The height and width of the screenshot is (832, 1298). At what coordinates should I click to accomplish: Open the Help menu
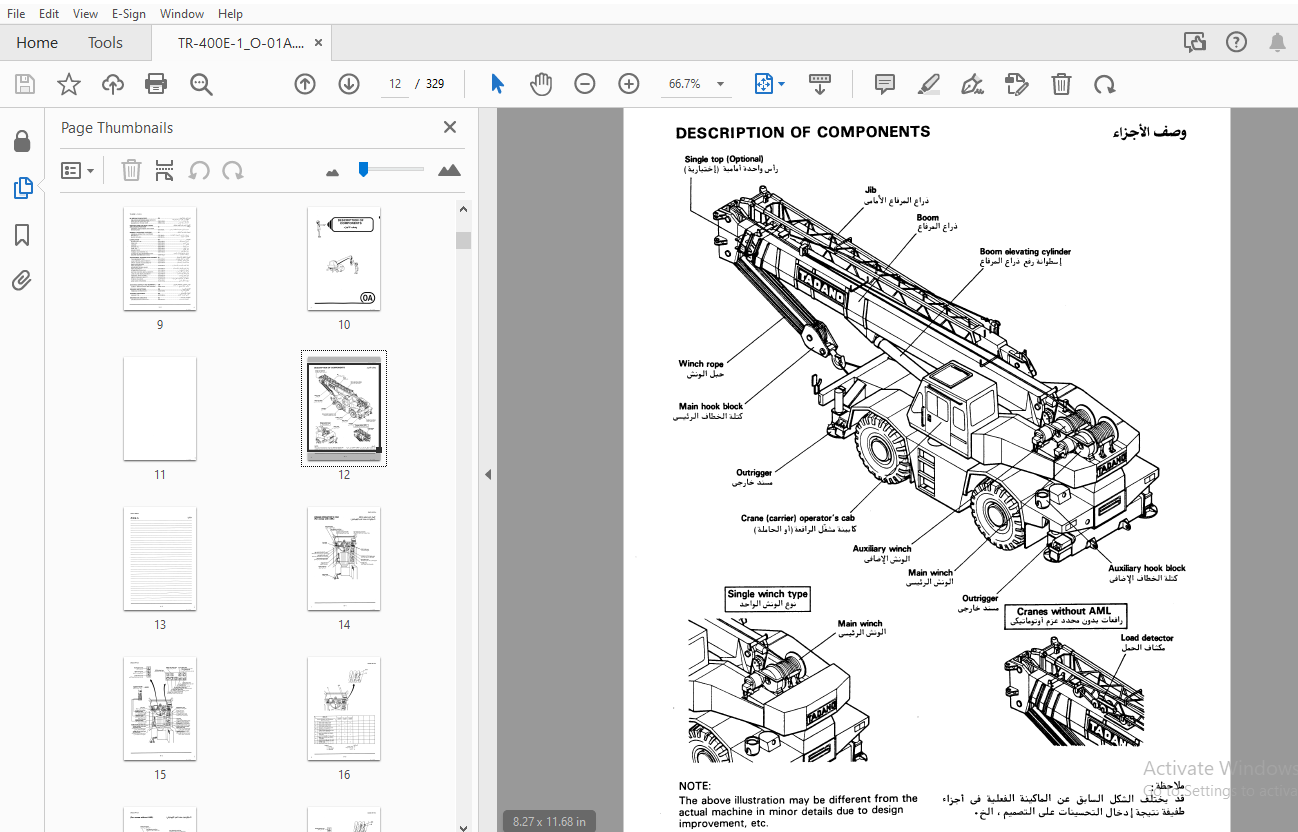(x=230, y=14)
